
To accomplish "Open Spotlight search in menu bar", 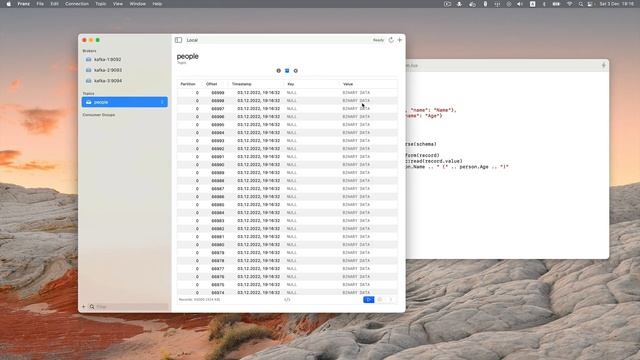I will (x=580, y=4).
